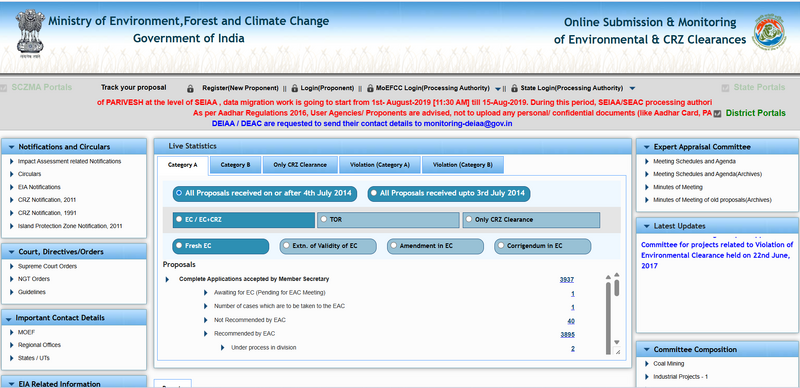Click the arrow bullet beside Guidelines
The height and width of the screenshot is (388, 800).
(12, 292)
